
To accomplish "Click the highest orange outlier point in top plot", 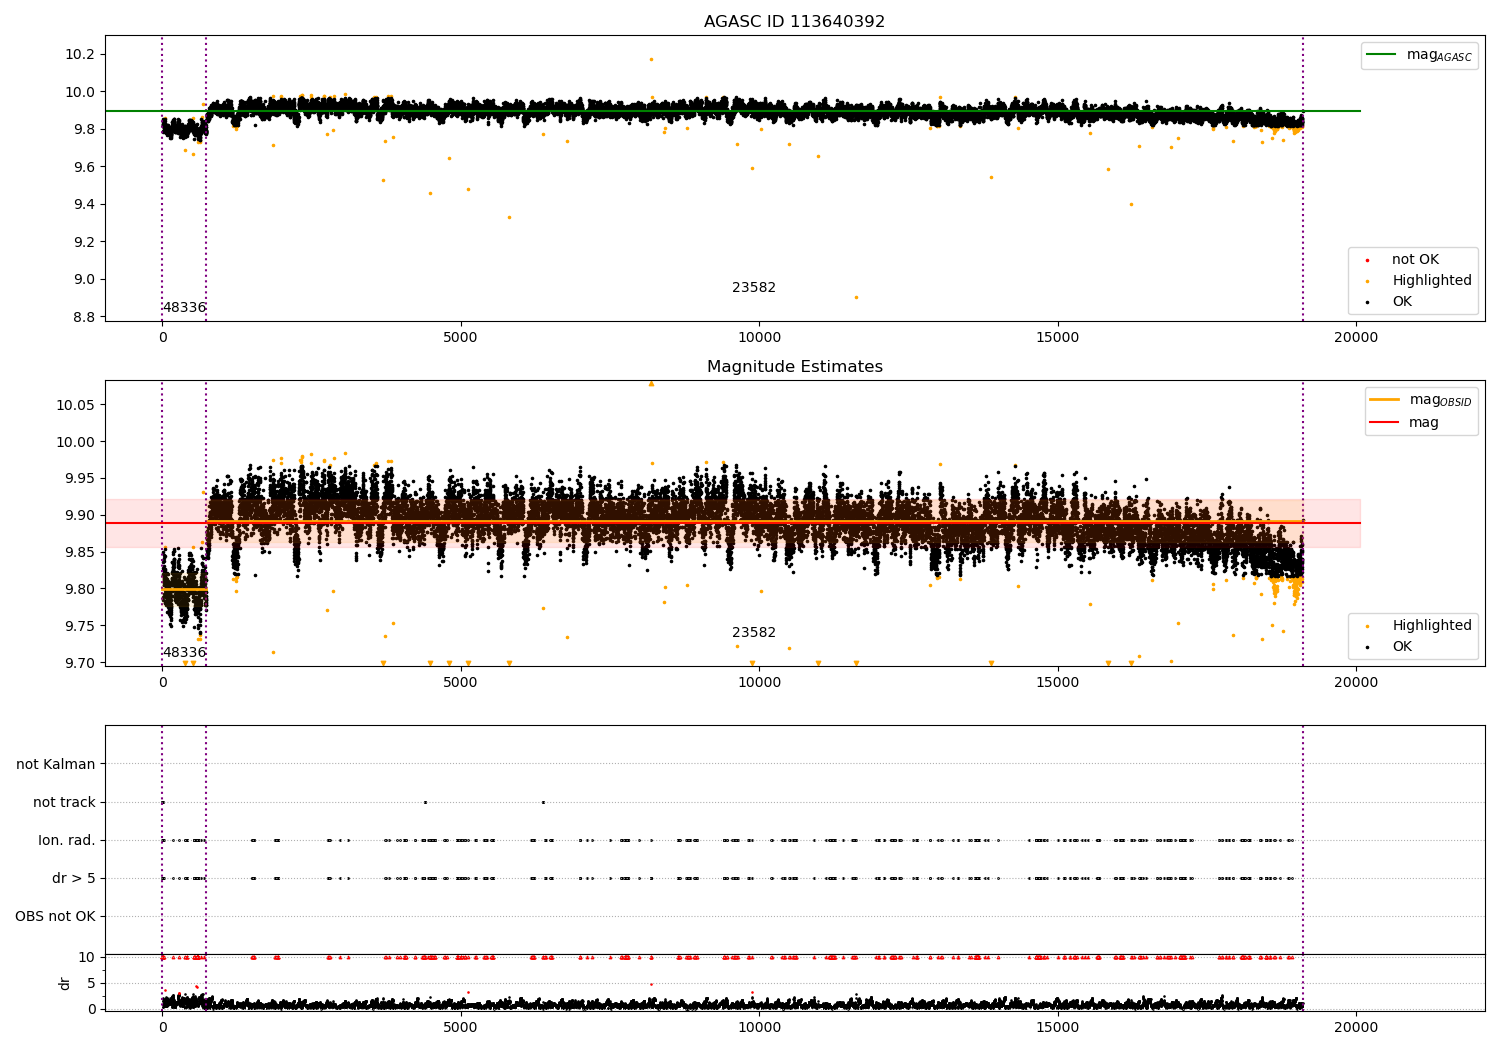I will (651, 59).
